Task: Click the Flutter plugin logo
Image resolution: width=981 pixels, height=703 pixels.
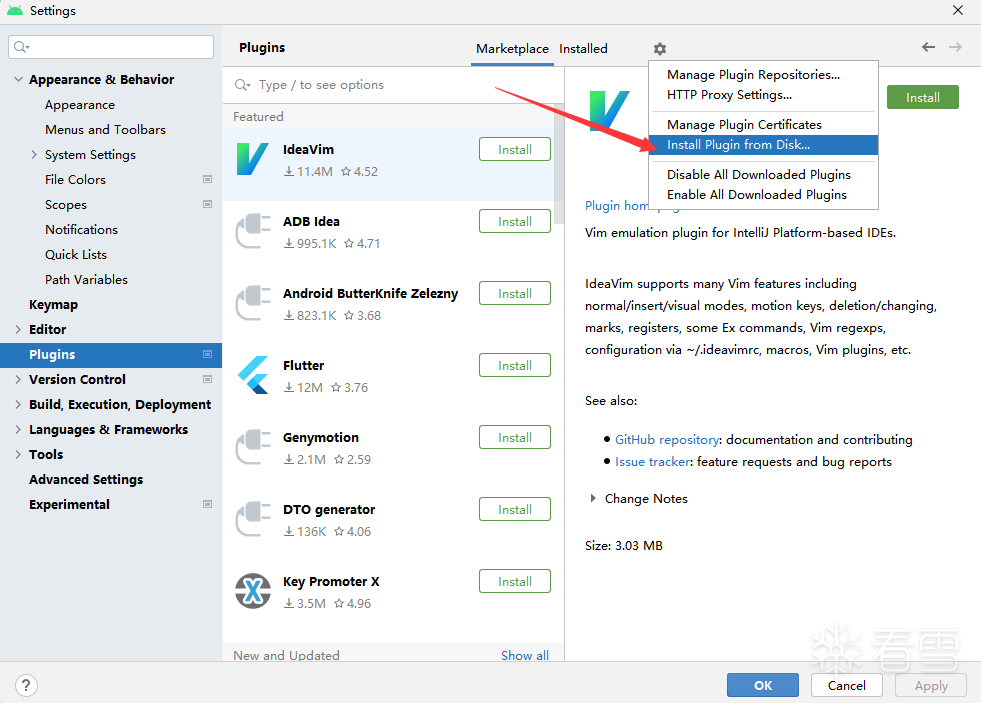Action: 253,375
